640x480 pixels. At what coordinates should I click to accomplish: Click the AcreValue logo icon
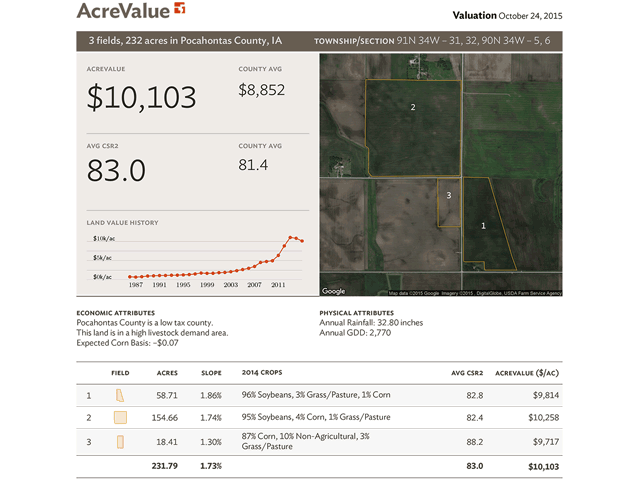point(180,8)
